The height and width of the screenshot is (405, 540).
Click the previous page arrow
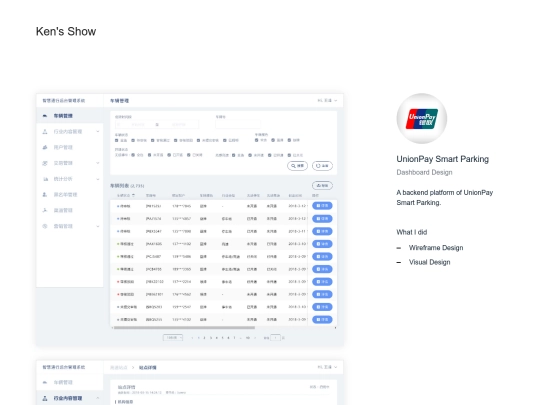tap(192, 338)
